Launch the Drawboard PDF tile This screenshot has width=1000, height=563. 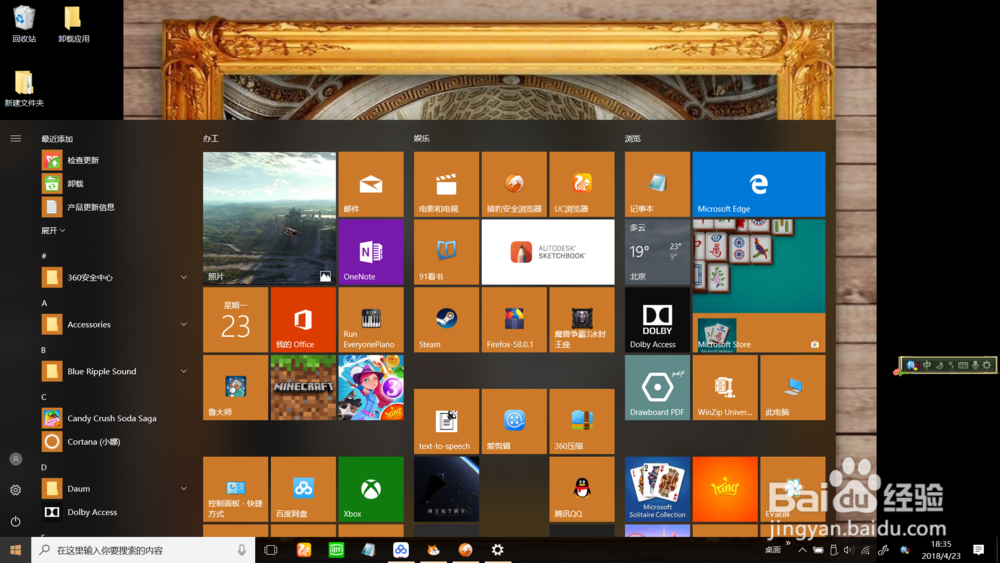click(x=657, y=387)
